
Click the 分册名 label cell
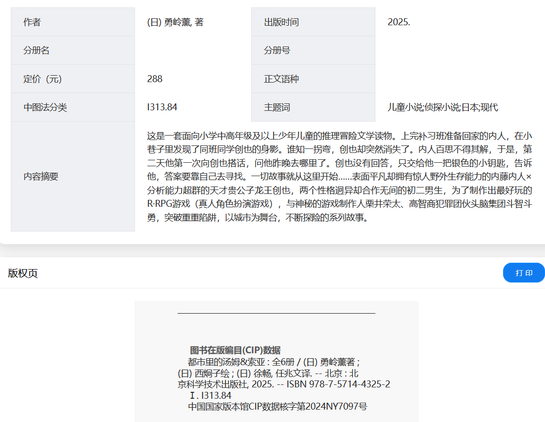(x=73, y=50)
